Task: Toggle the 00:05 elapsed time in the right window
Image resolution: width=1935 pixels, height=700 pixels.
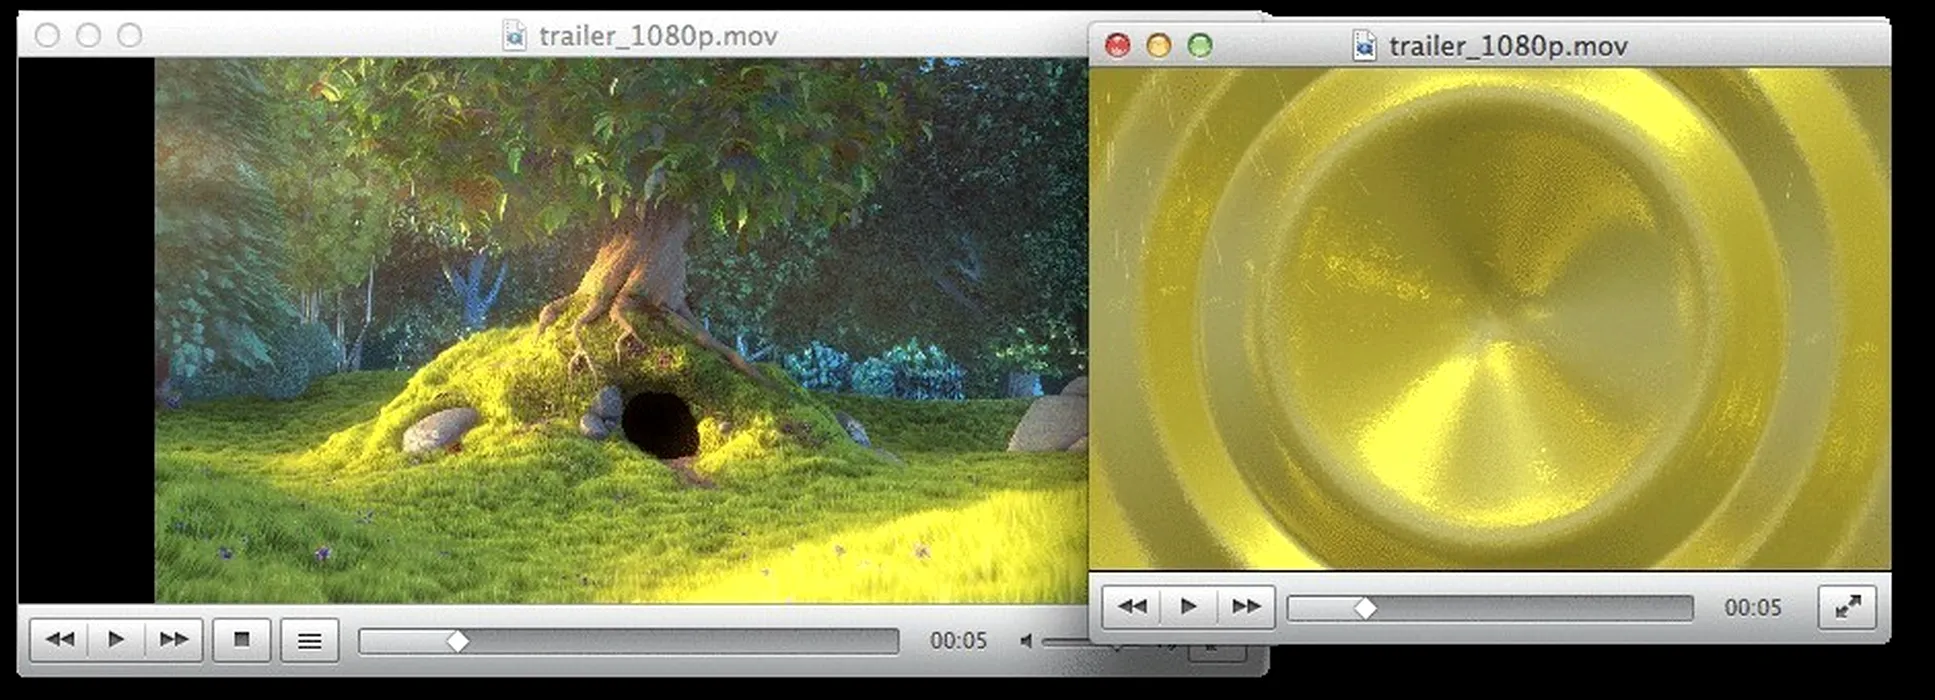Action: coord(1752,608)
